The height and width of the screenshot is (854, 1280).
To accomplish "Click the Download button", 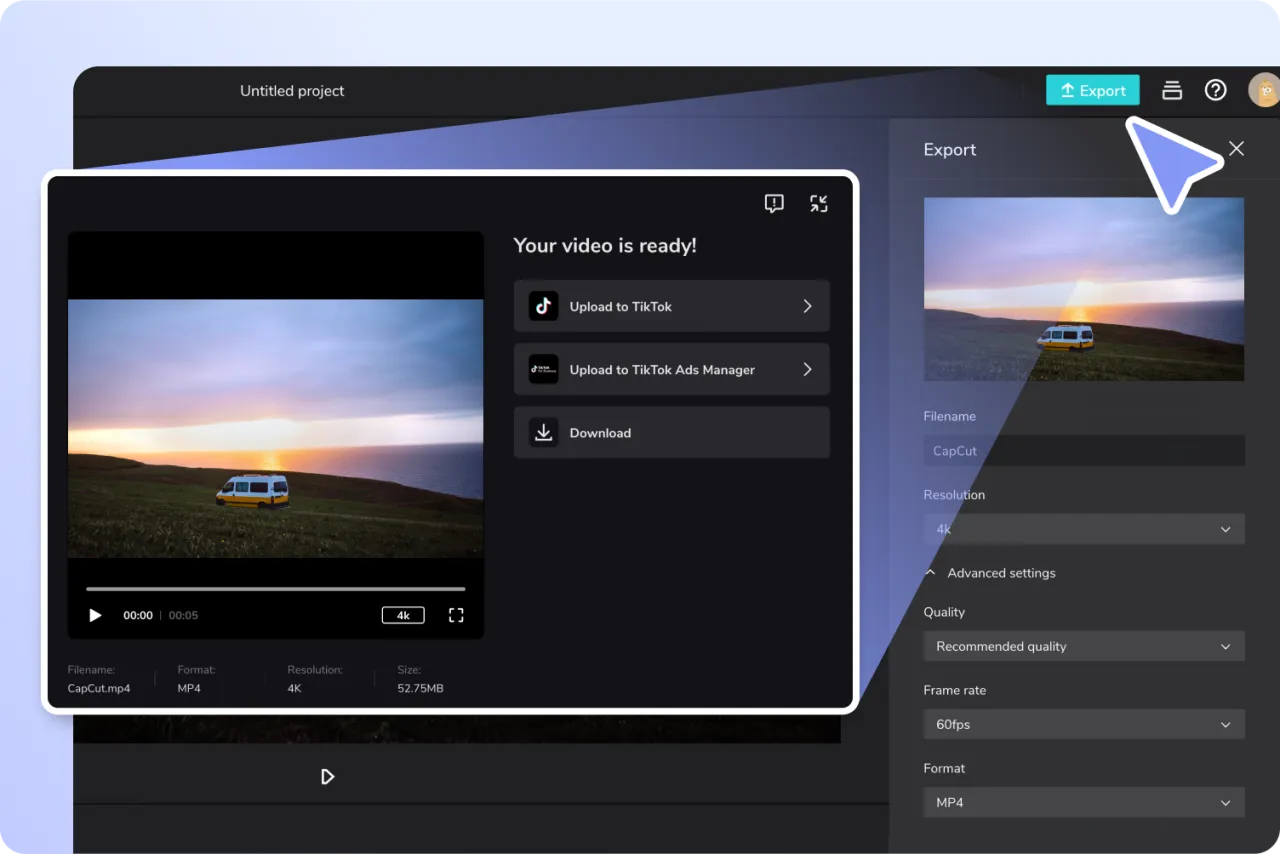I will (x=671, y=432).
